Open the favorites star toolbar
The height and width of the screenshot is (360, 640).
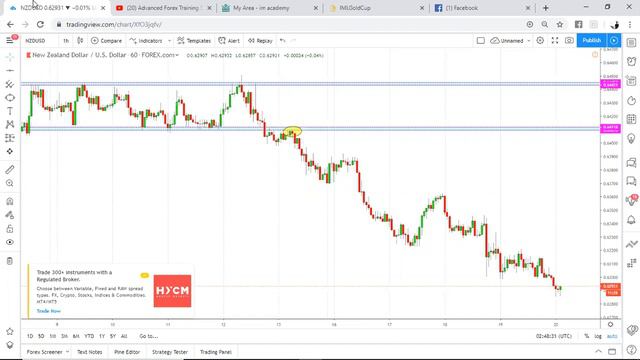coord(10,331)
